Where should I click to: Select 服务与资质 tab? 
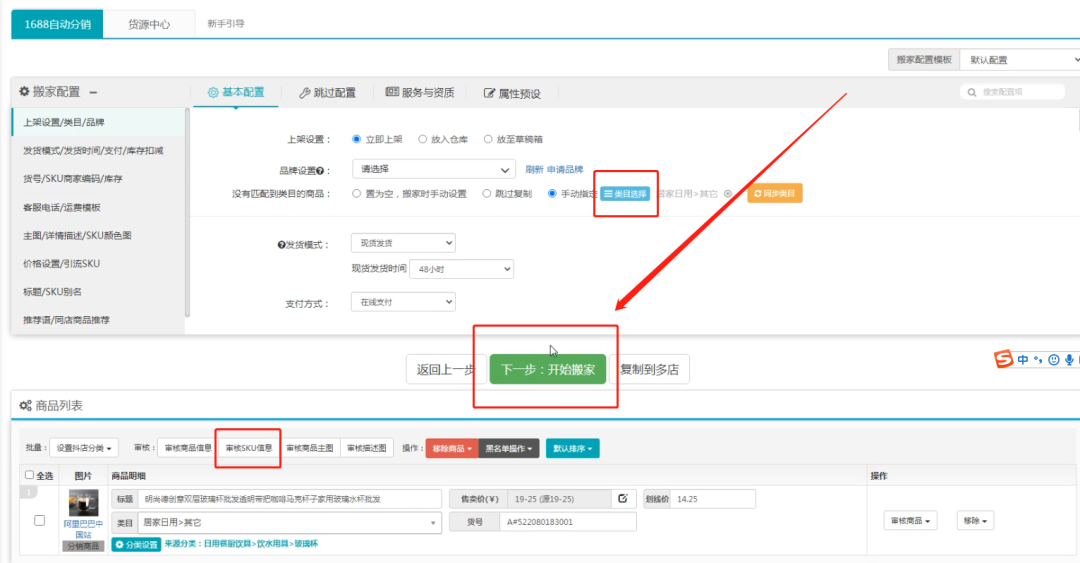coord(420,92)
